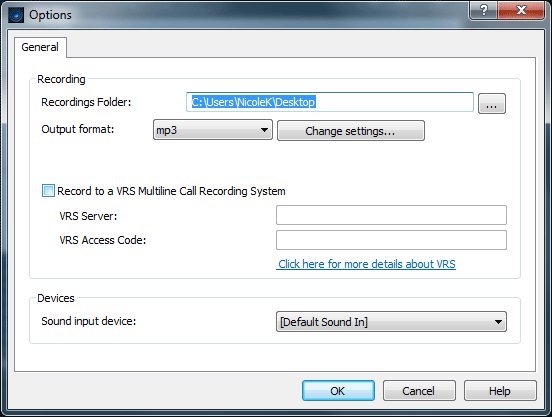The height and width of the screenshot is (417, 552).
Task: Click the Default Sound In dropdown arrow
Action: [x=498, y=322]
